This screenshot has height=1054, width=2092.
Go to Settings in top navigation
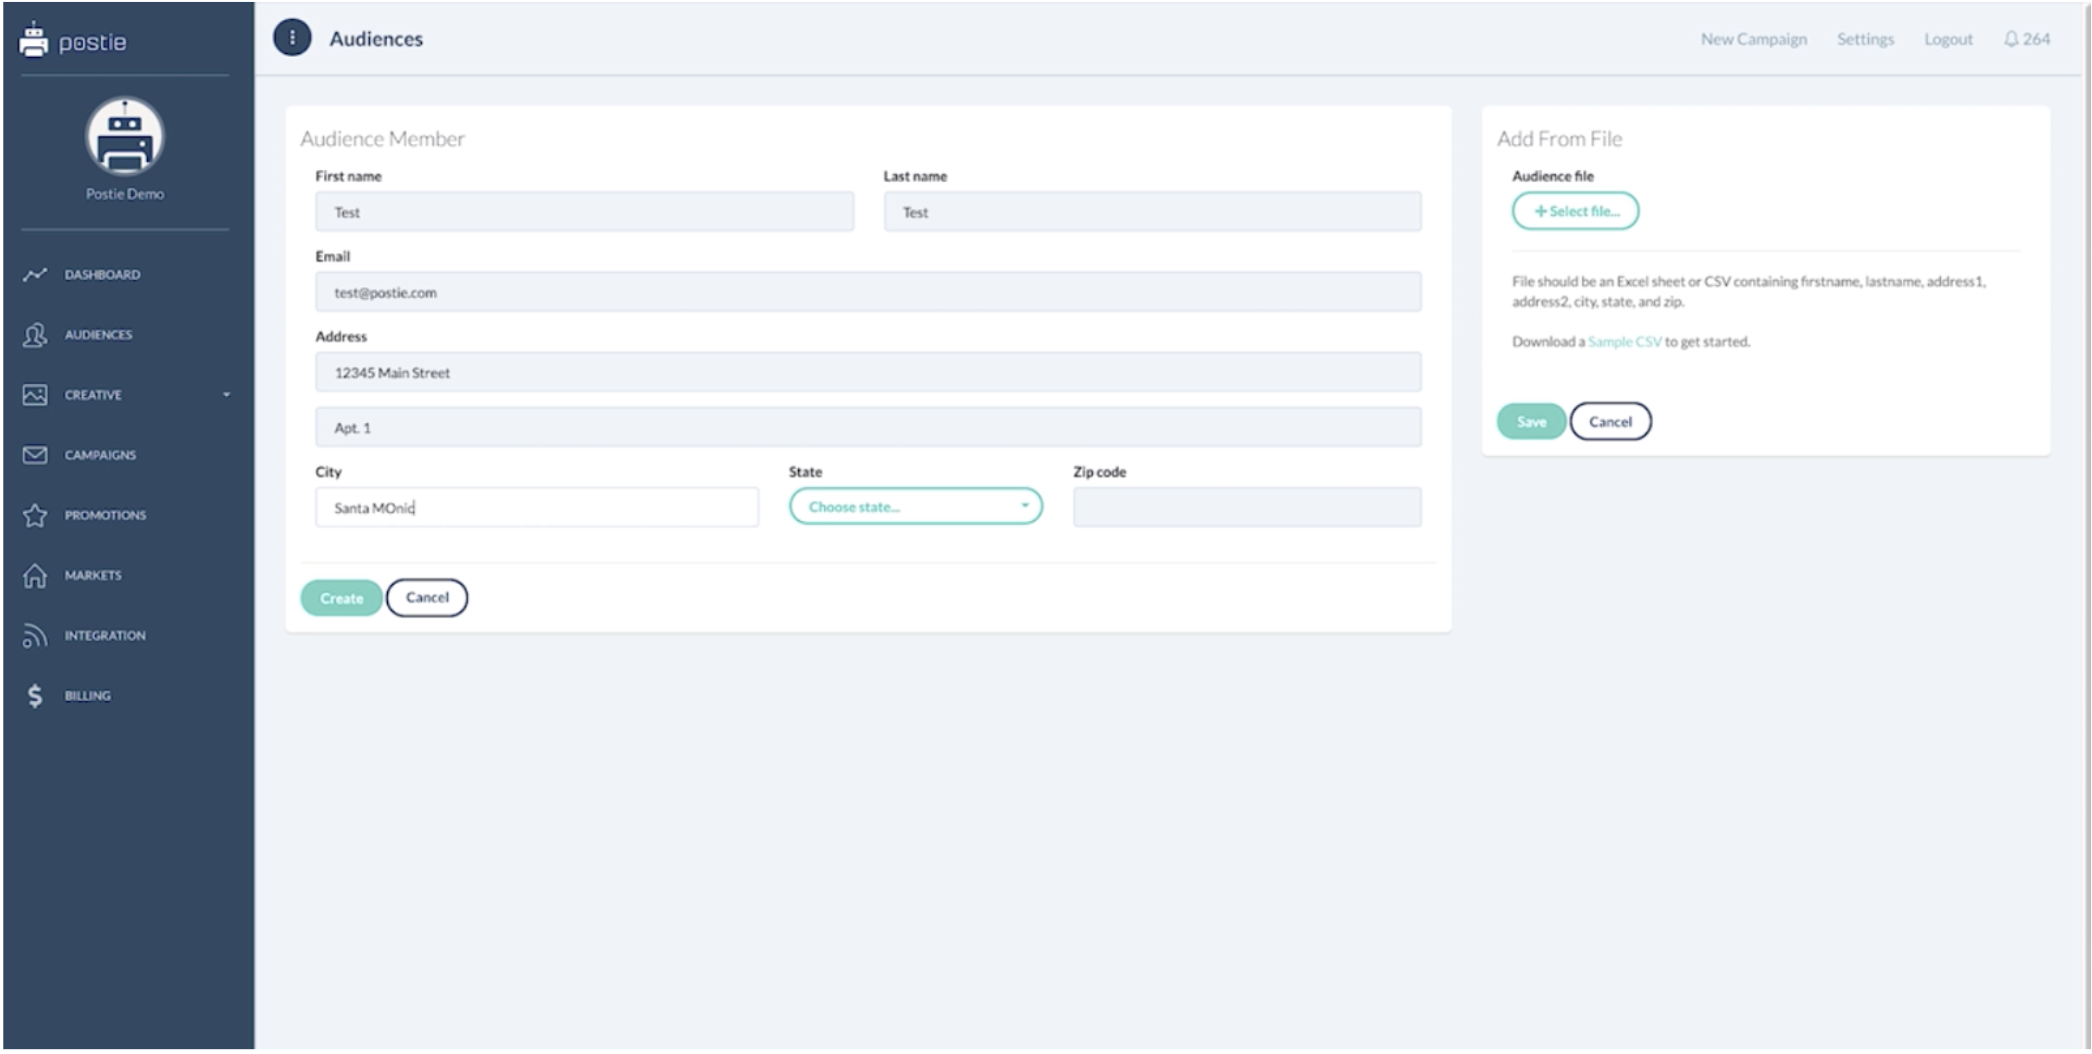[x=1865, y=39]
